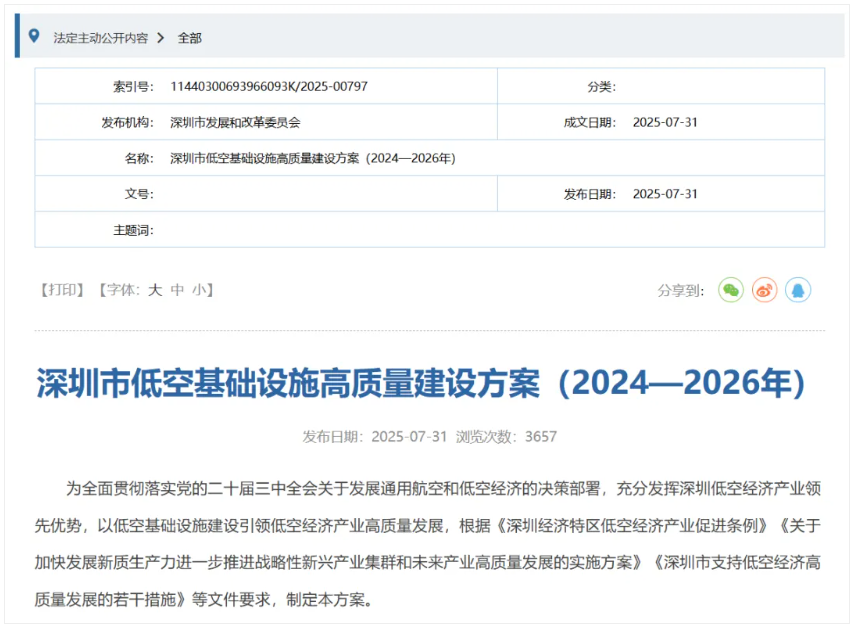Set font size to large (大)

[155, 290]
